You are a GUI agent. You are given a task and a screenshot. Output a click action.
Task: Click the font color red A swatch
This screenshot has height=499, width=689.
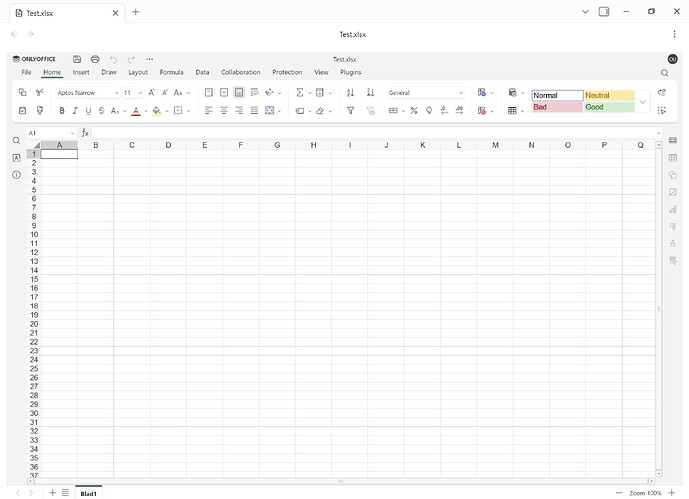[136, 111]
